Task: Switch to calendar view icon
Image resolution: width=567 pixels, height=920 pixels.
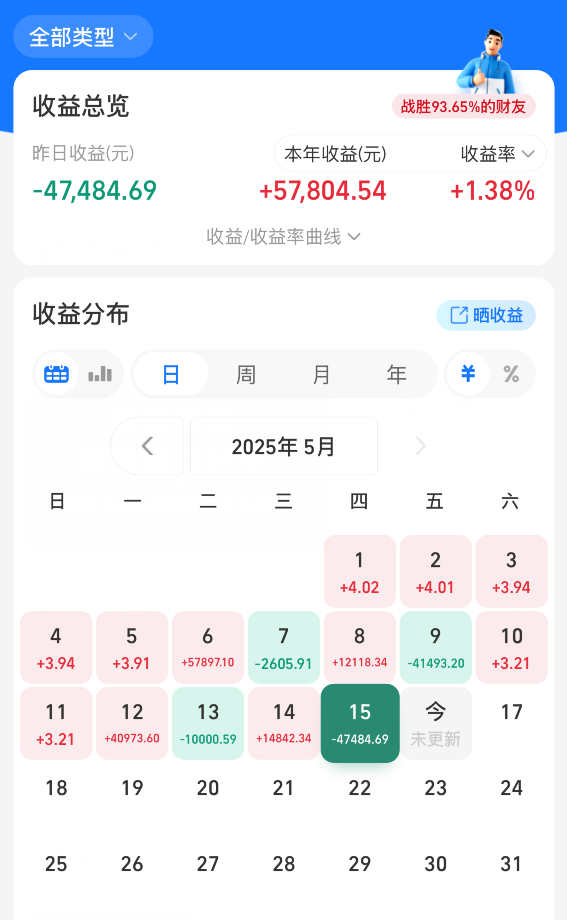Action: (x=57, y=374)
